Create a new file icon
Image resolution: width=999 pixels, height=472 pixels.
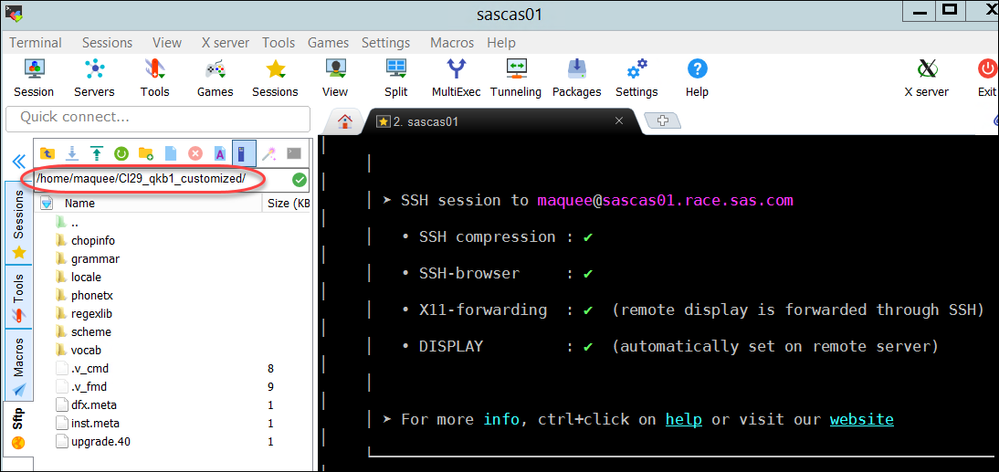171,154
